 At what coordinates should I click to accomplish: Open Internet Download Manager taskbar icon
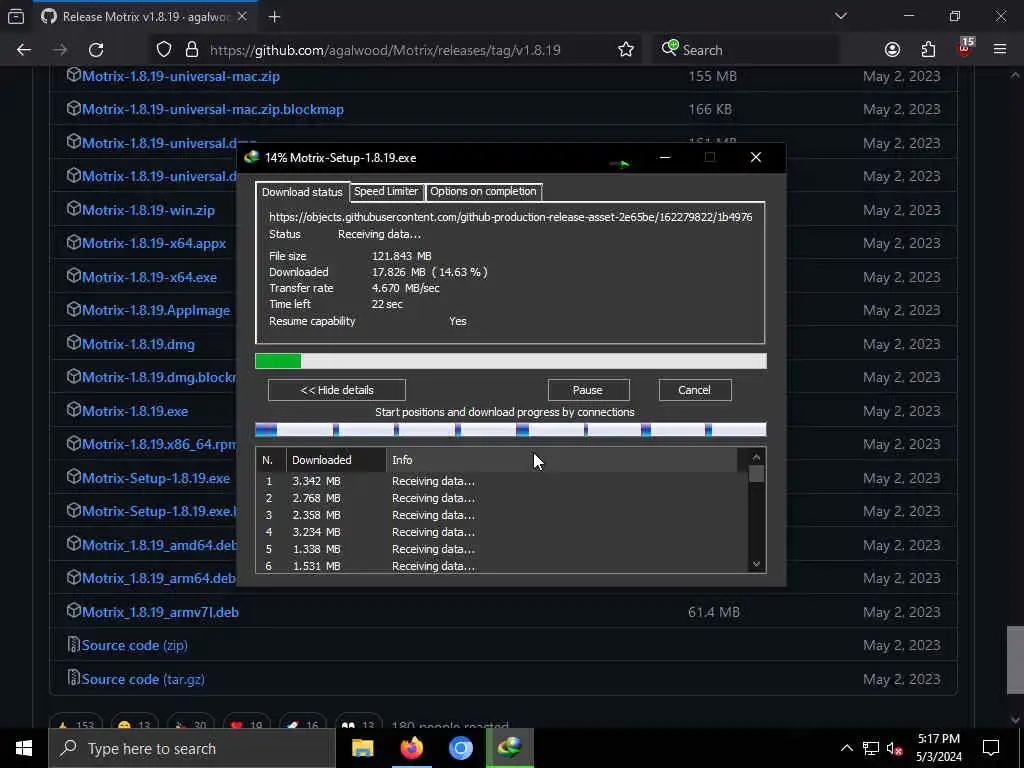(510, 748)
